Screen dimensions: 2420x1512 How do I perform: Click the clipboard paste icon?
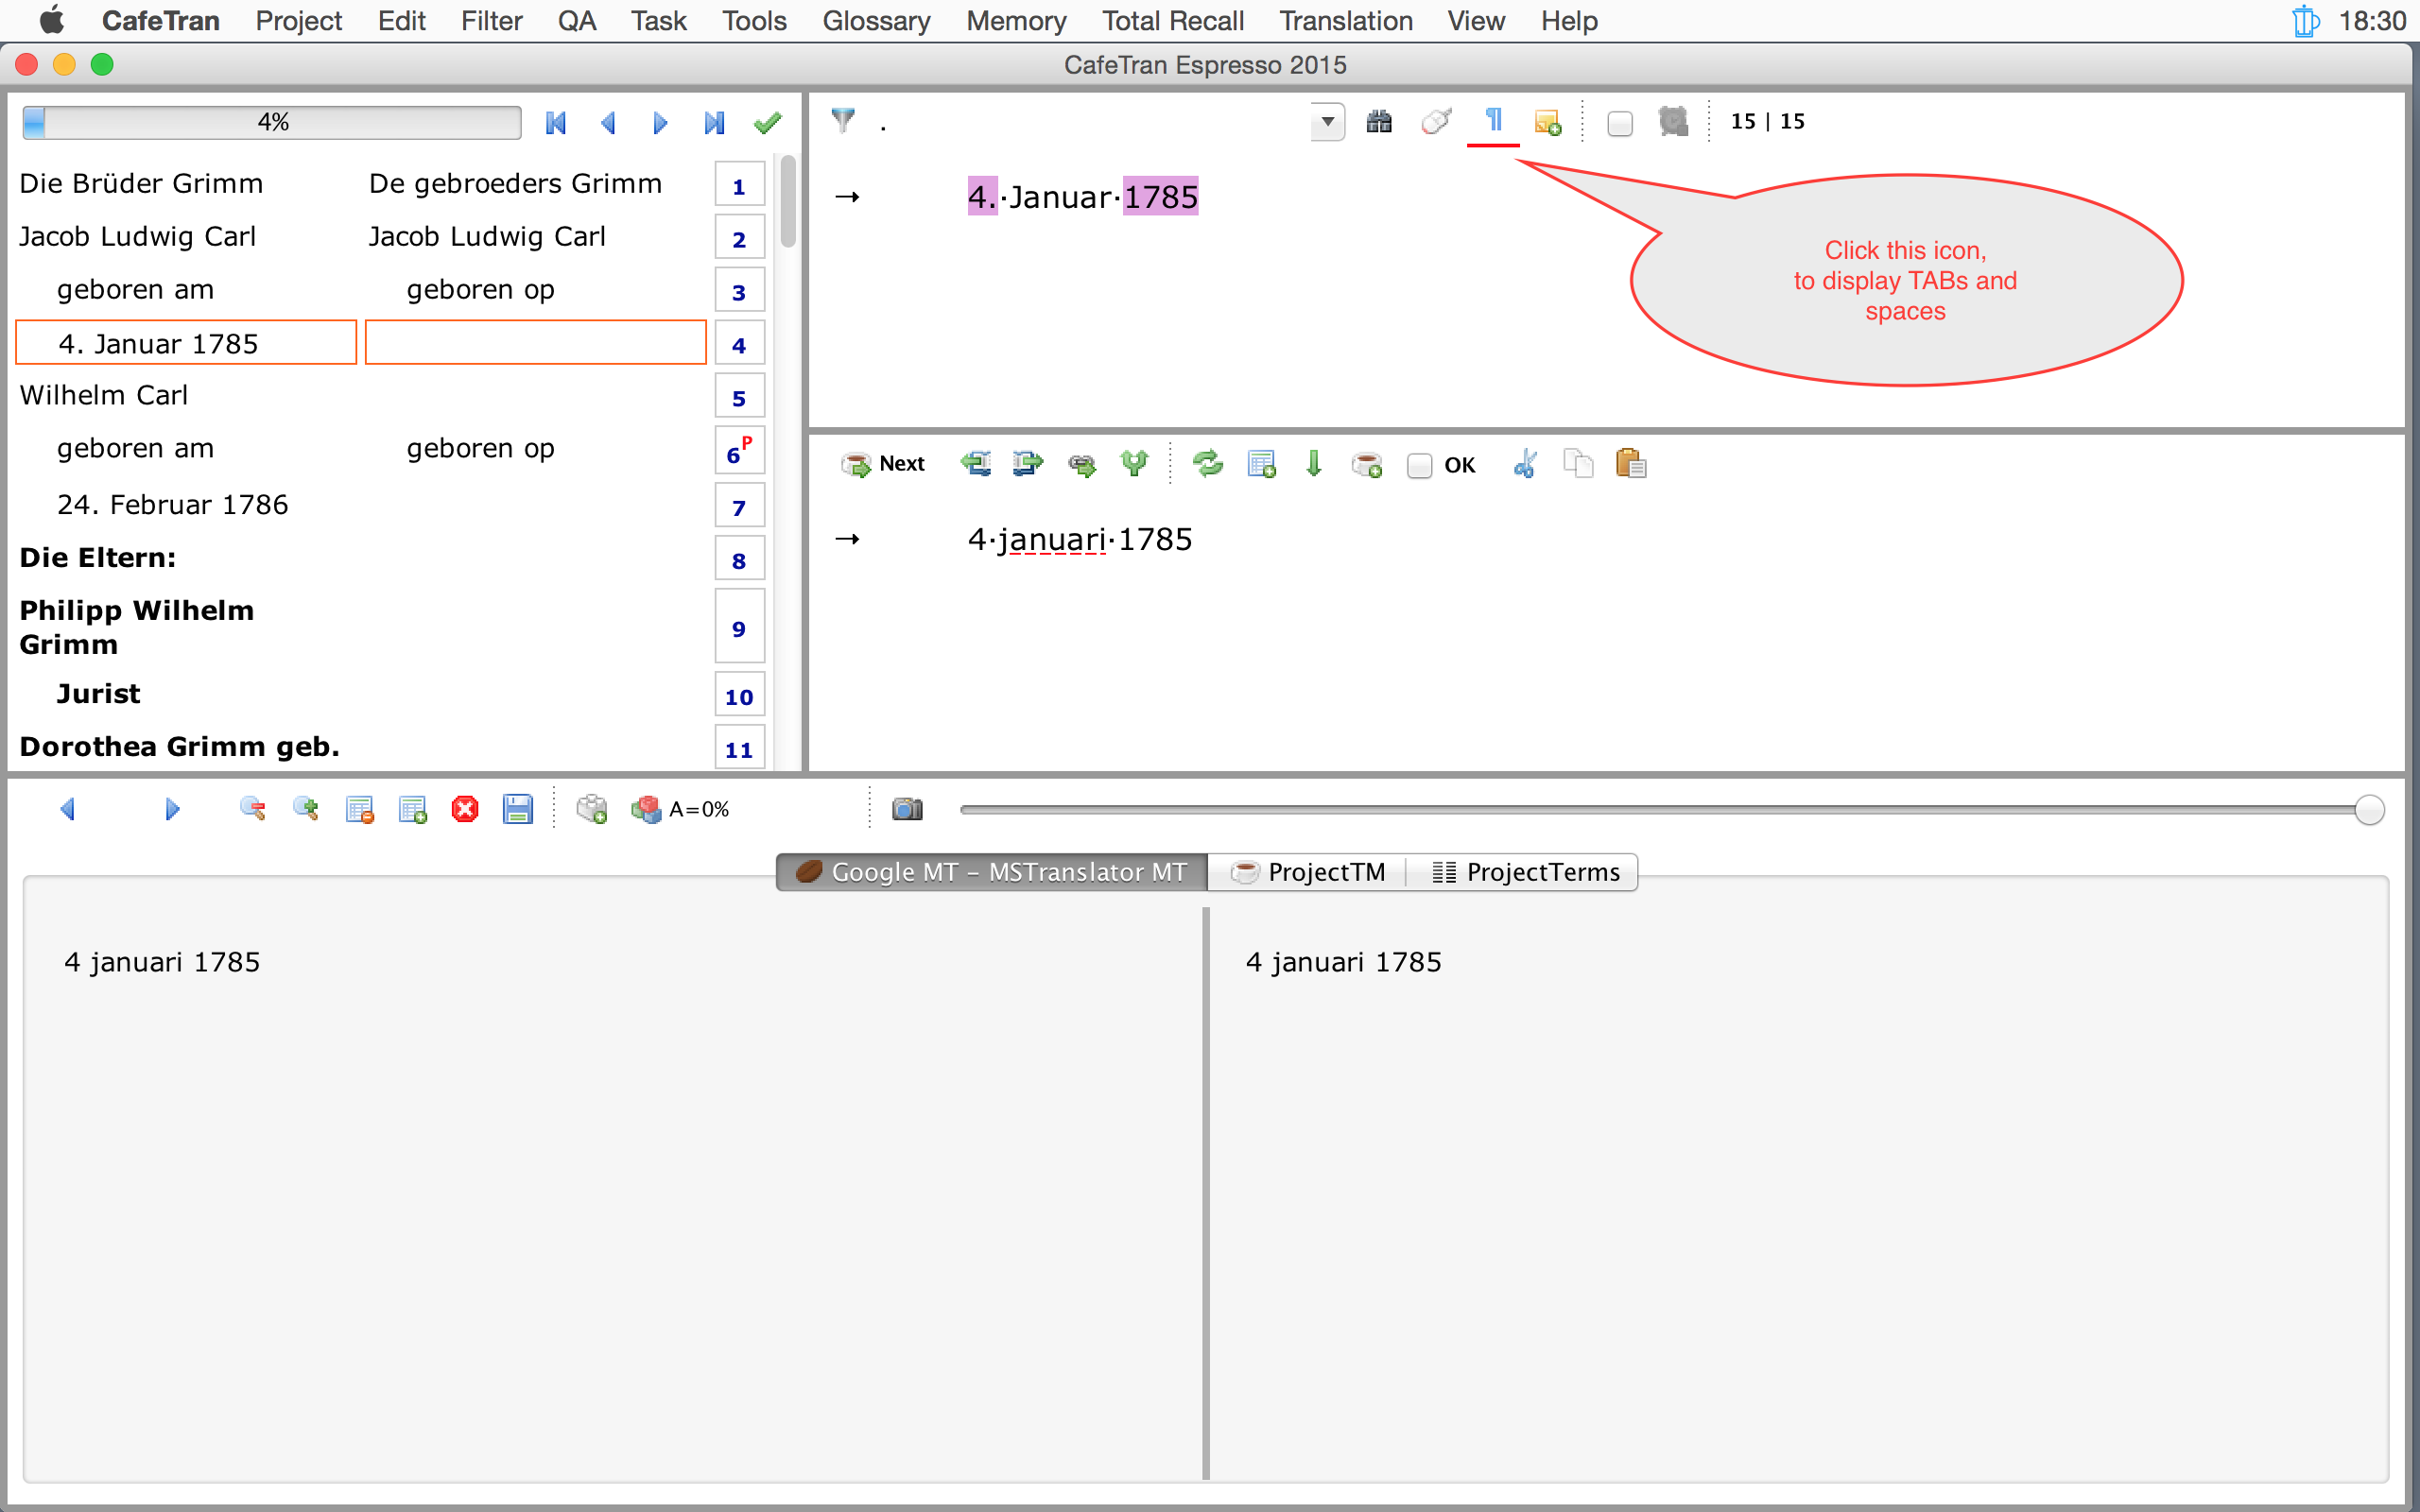1630,464
